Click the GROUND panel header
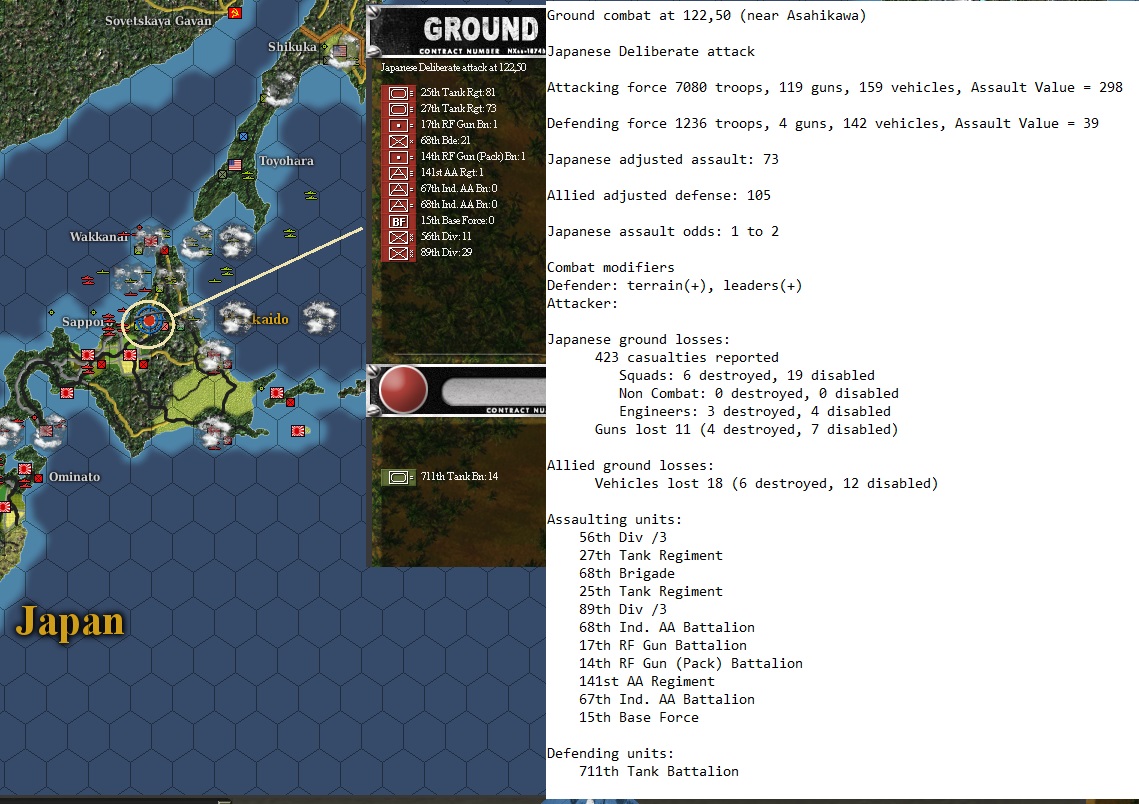Image resolution: width=1139 pixels, height=804 pixels. tap(458, 31)
